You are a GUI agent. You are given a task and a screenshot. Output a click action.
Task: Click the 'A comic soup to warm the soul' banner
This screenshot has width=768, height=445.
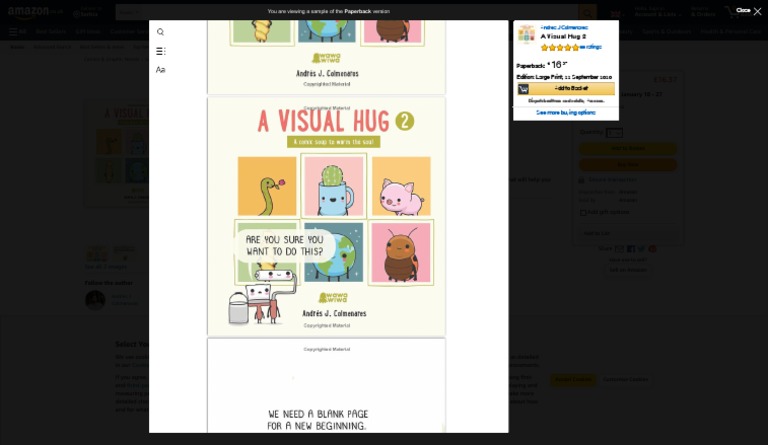point(334,142)
